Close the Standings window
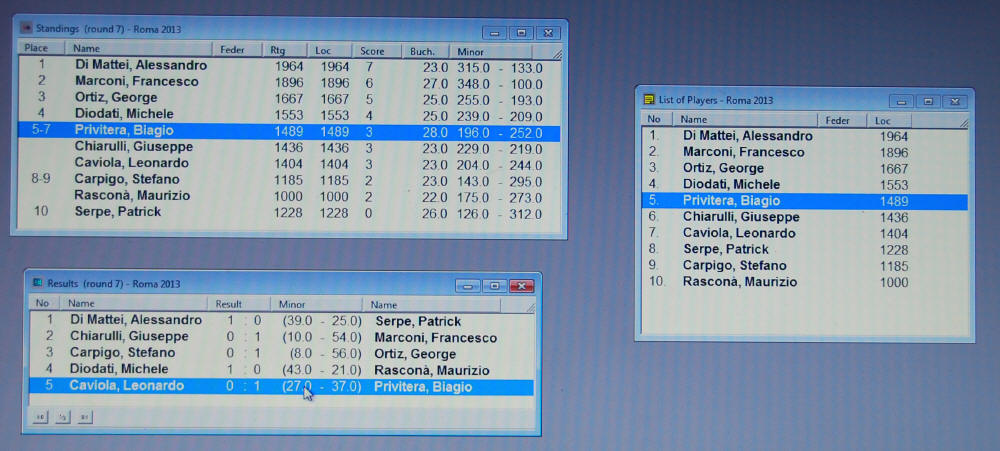 [x=548, y=33]
